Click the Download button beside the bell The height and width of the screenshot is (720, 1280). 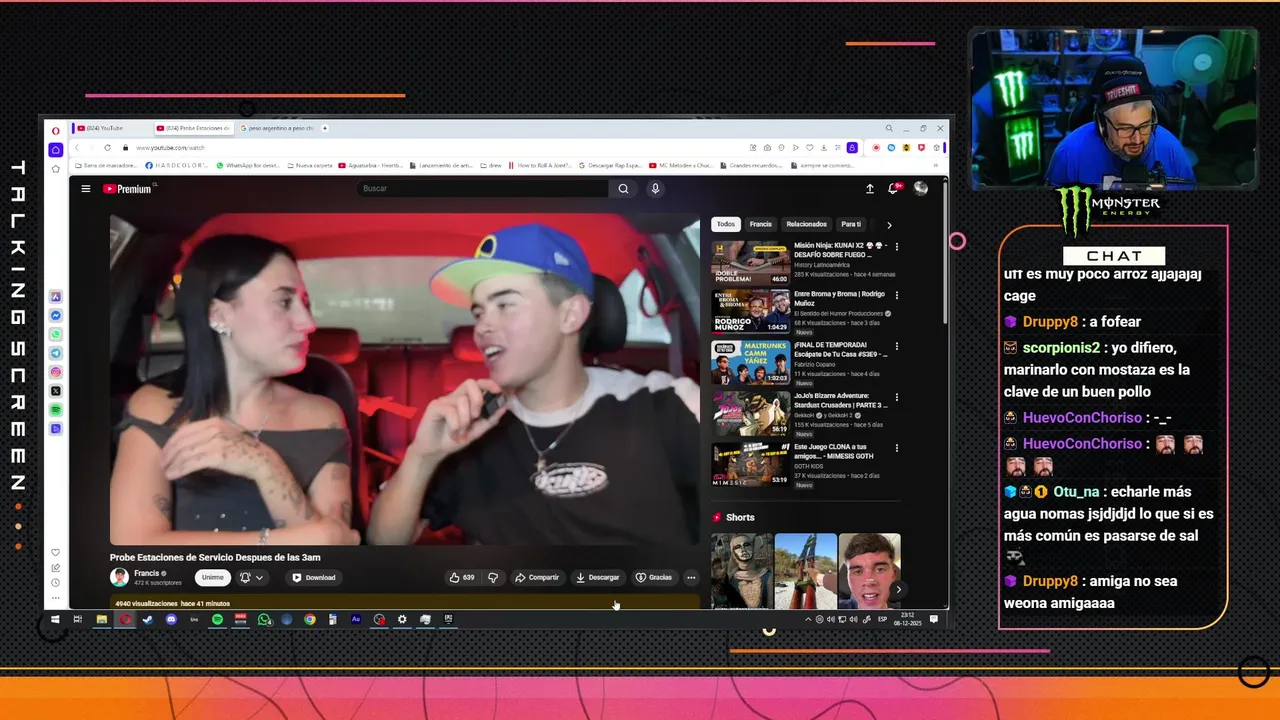tap(314, 577)
